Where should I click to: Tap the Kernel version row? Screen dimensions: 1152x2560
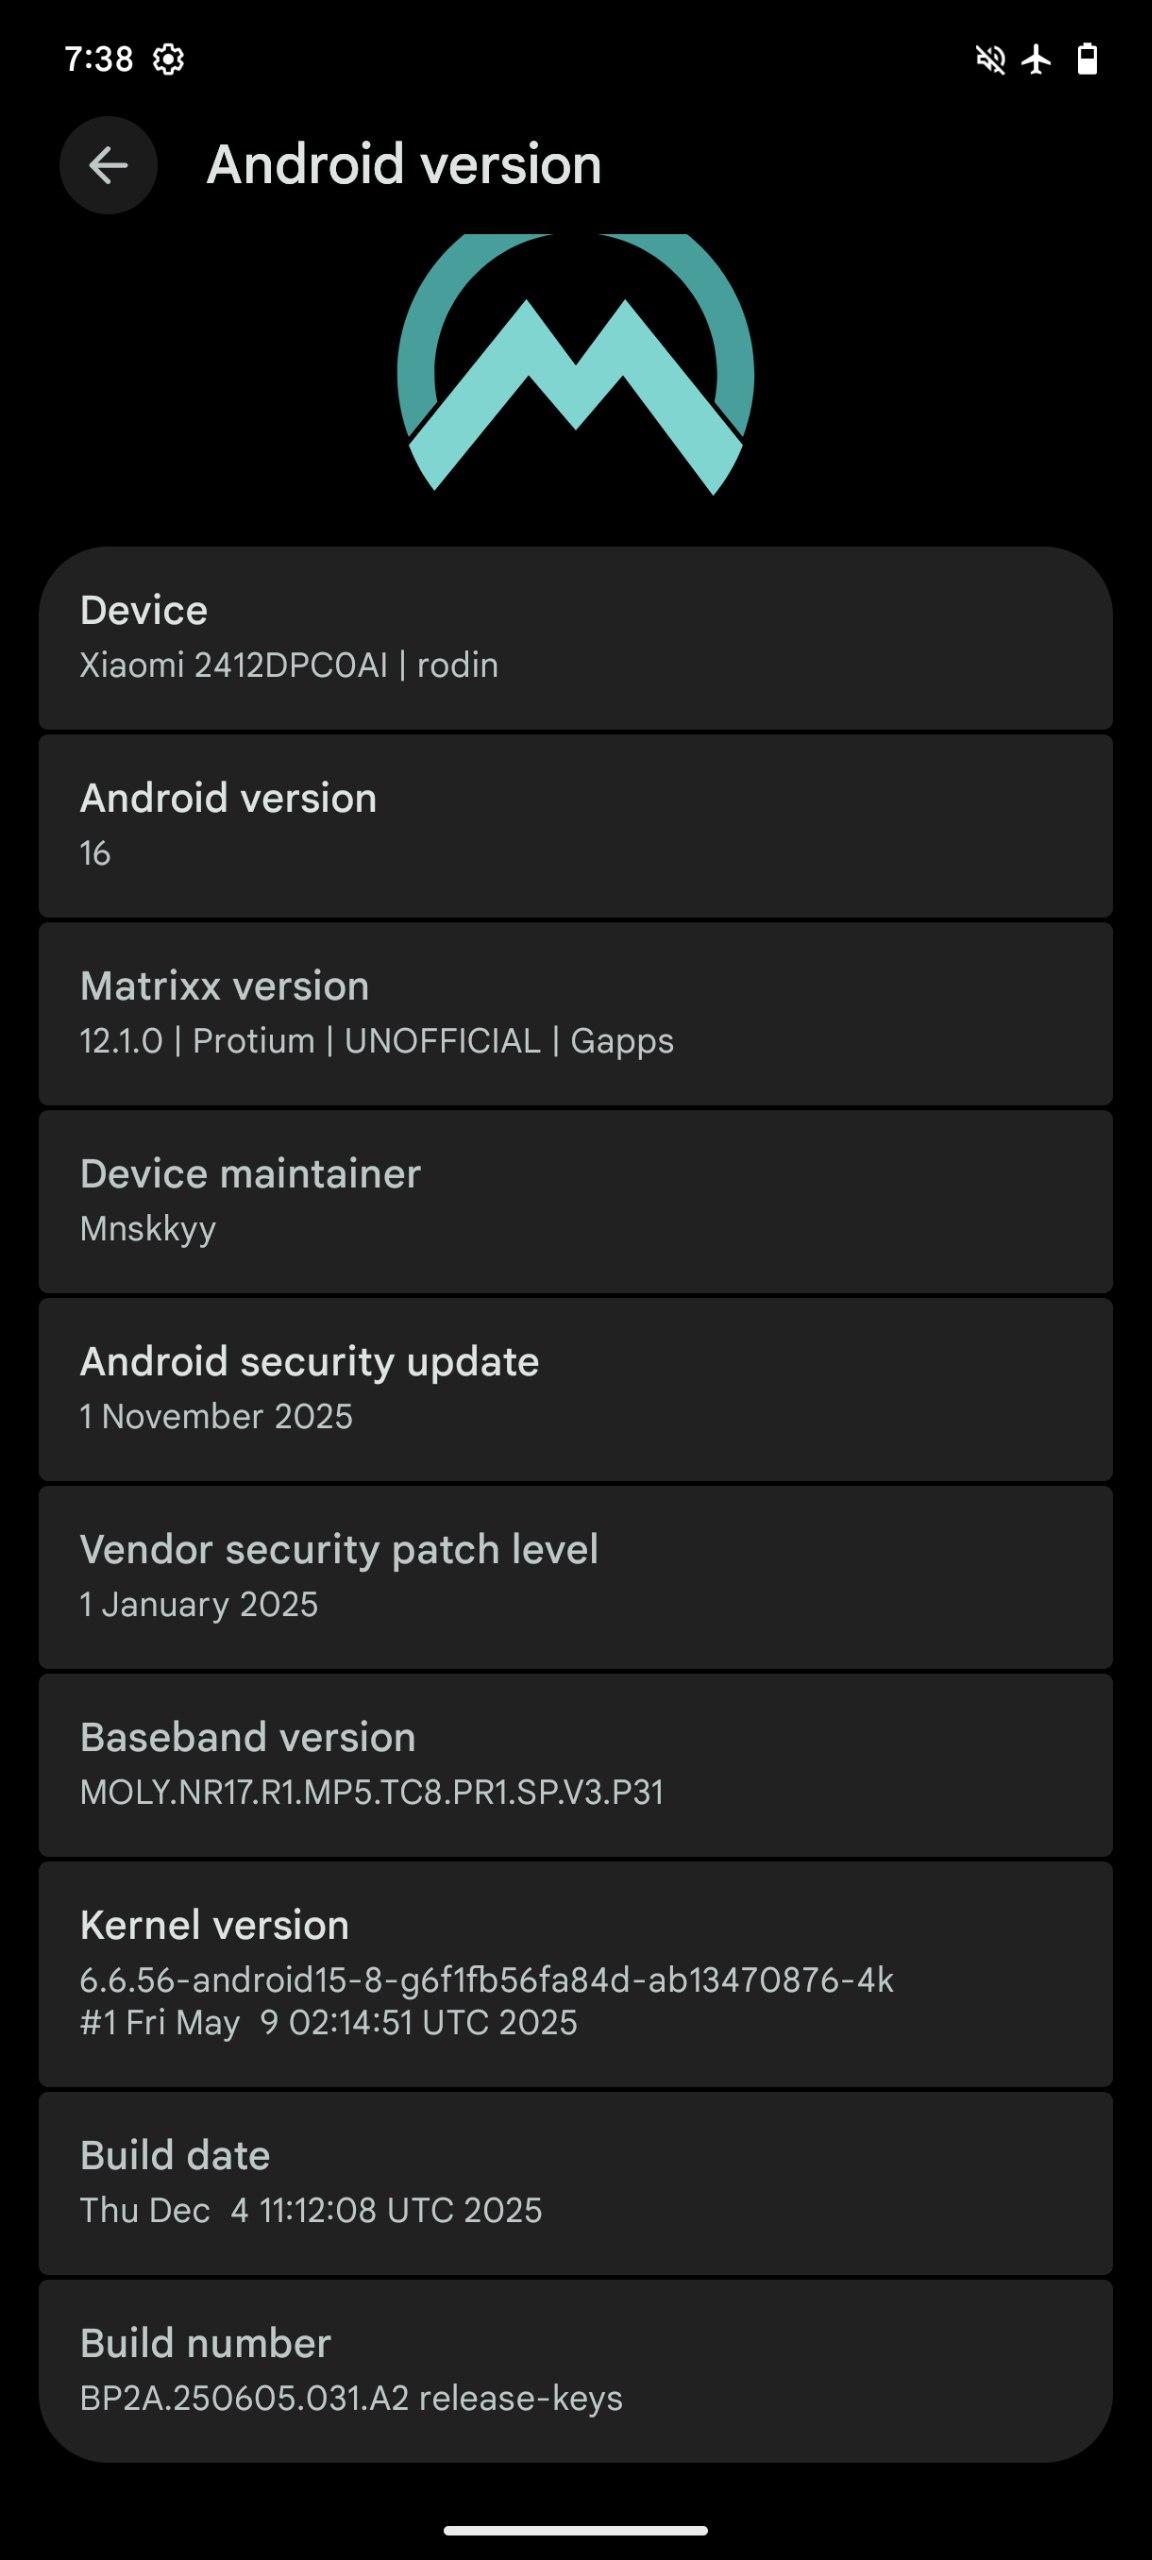click(x=575, y=1972)
